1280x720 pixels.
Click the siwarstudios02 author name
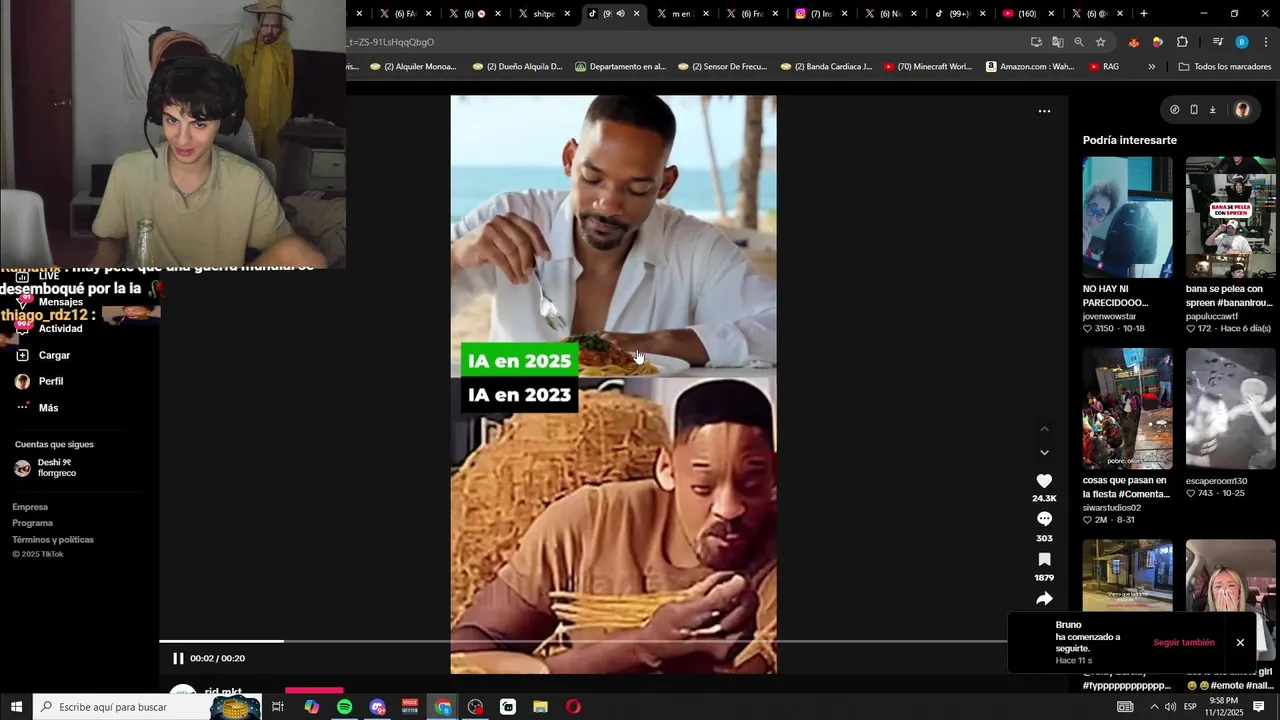click(x=1112, y=508)
